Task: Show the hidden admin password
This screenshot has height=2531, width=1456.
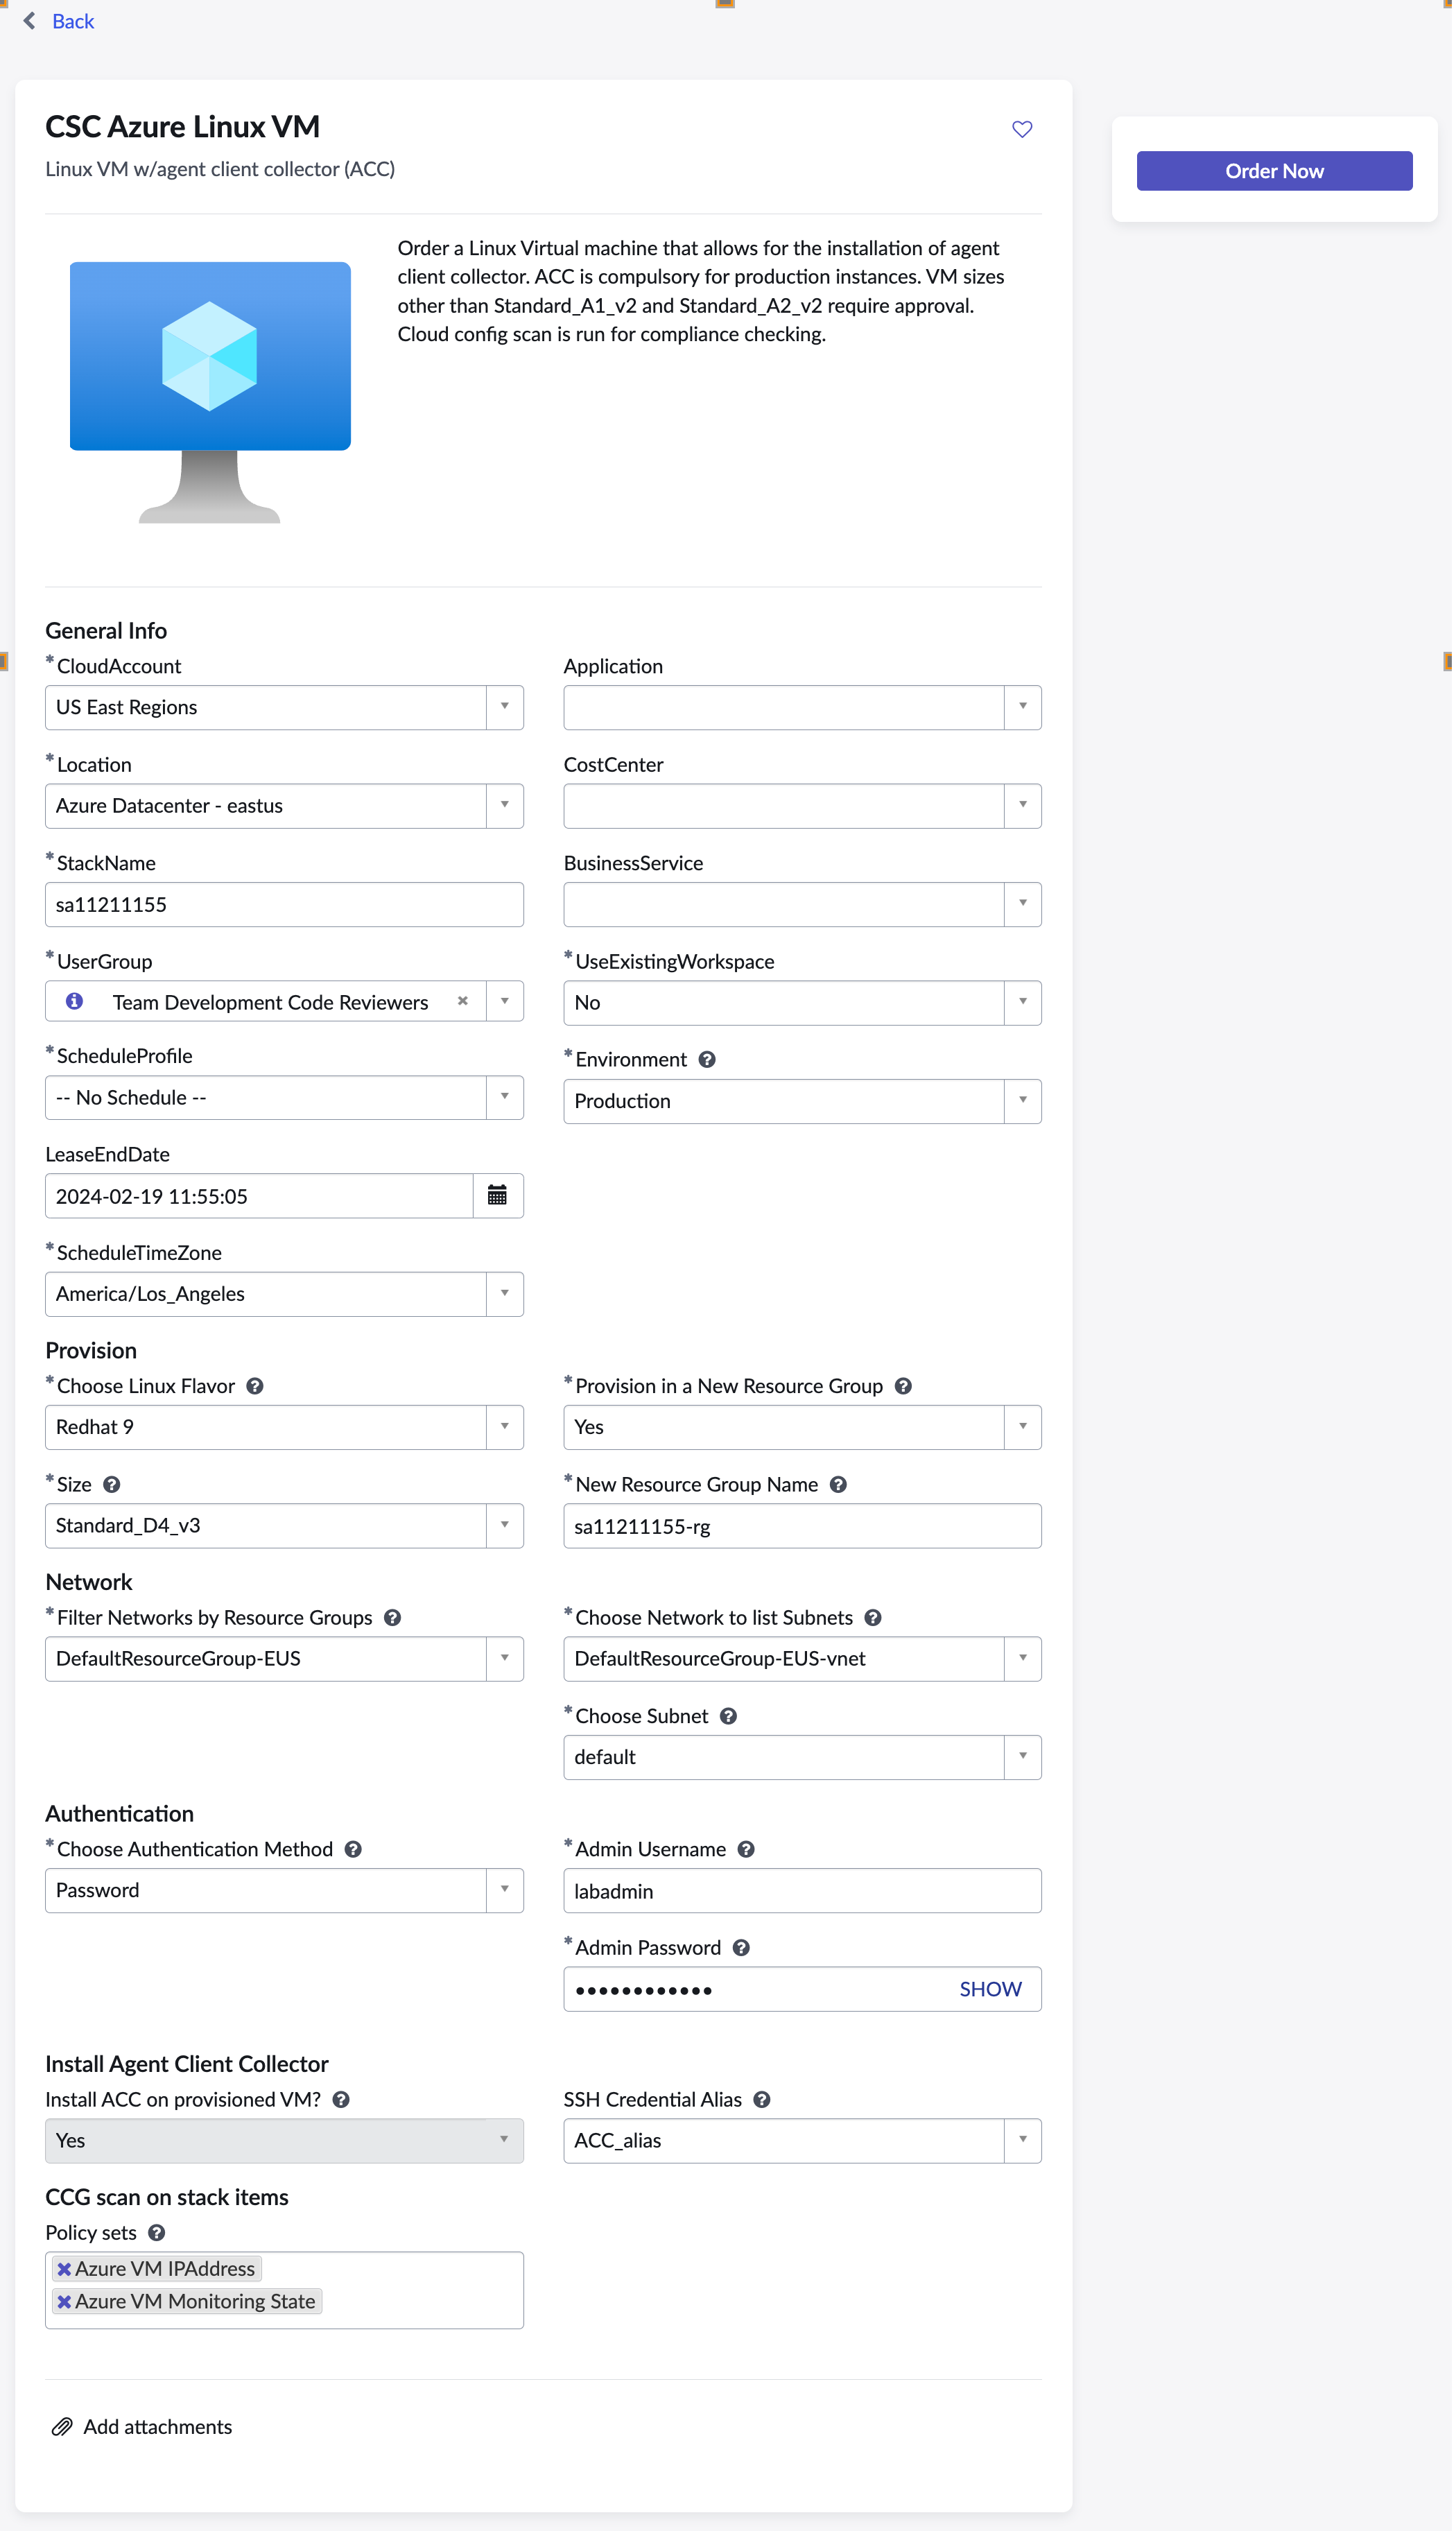Action: [990, 1989]
